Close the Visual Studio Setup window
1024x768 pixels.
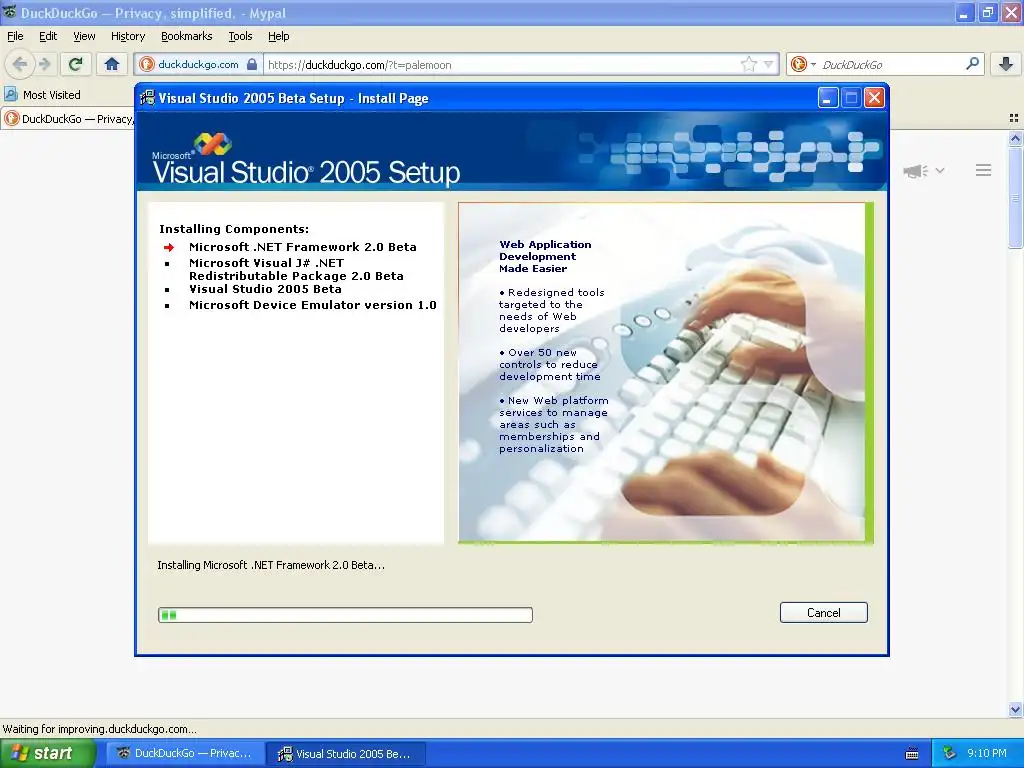point(874,98)
